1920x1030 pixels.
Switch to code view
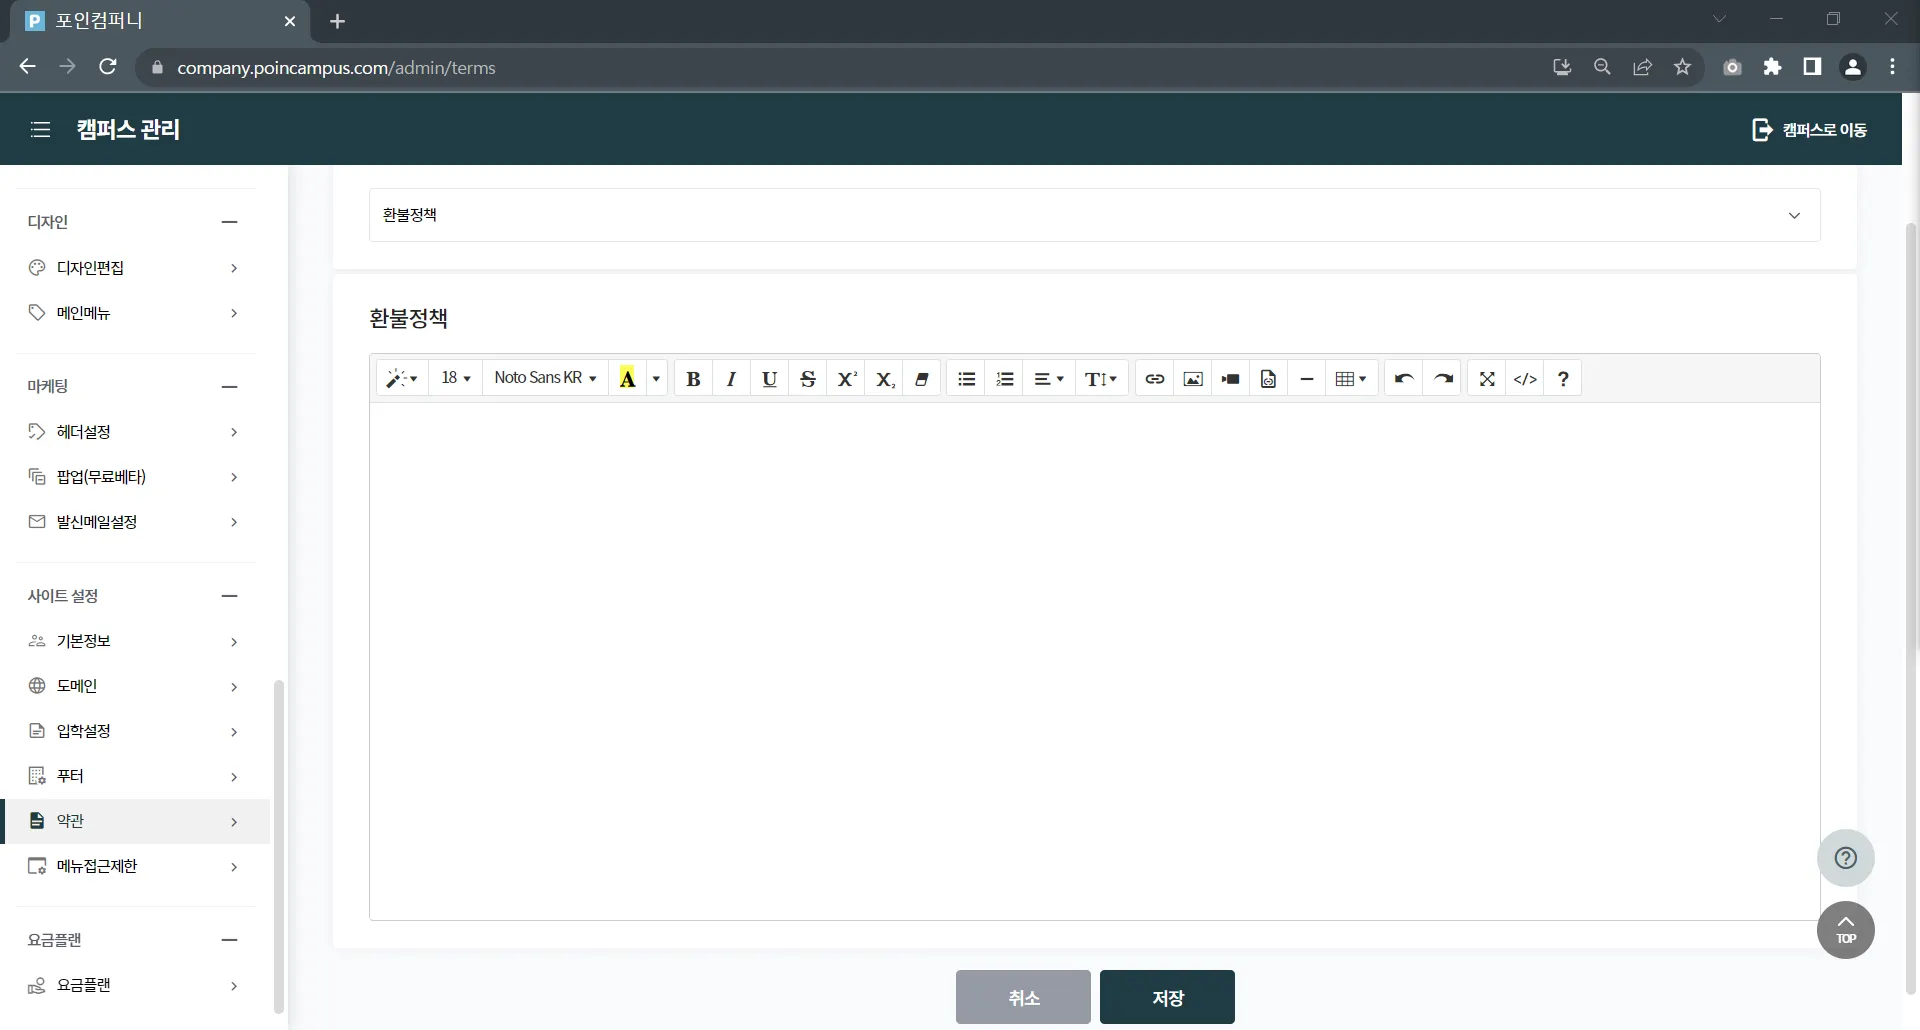pyautogui.click(x=1525, y=379)
